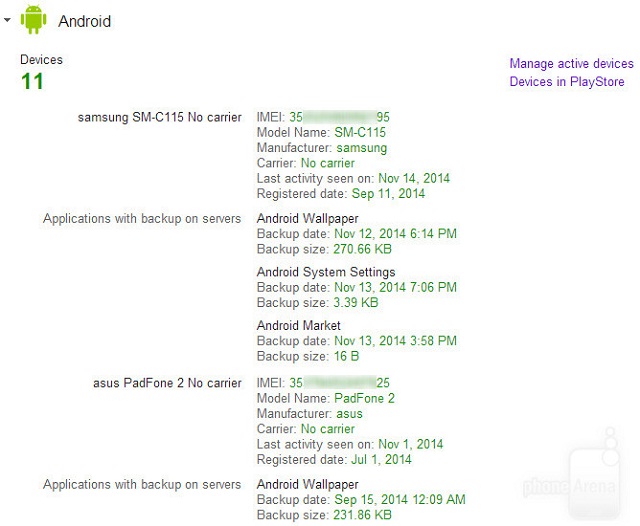640x526 pixels.
Task: Click the SM-C115 model name value
Action: (360, 132)
